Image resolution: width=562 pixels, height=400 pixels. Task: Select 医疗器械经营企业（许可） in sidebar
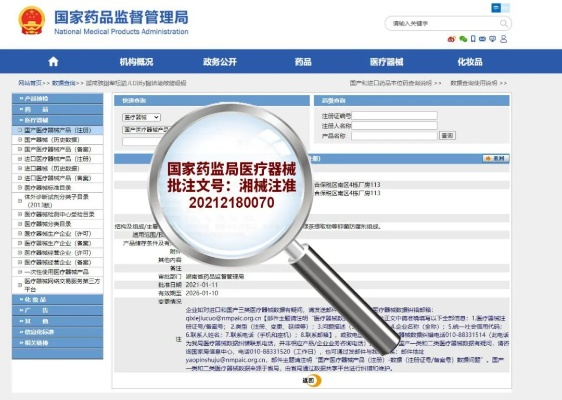tap(57, 253)
